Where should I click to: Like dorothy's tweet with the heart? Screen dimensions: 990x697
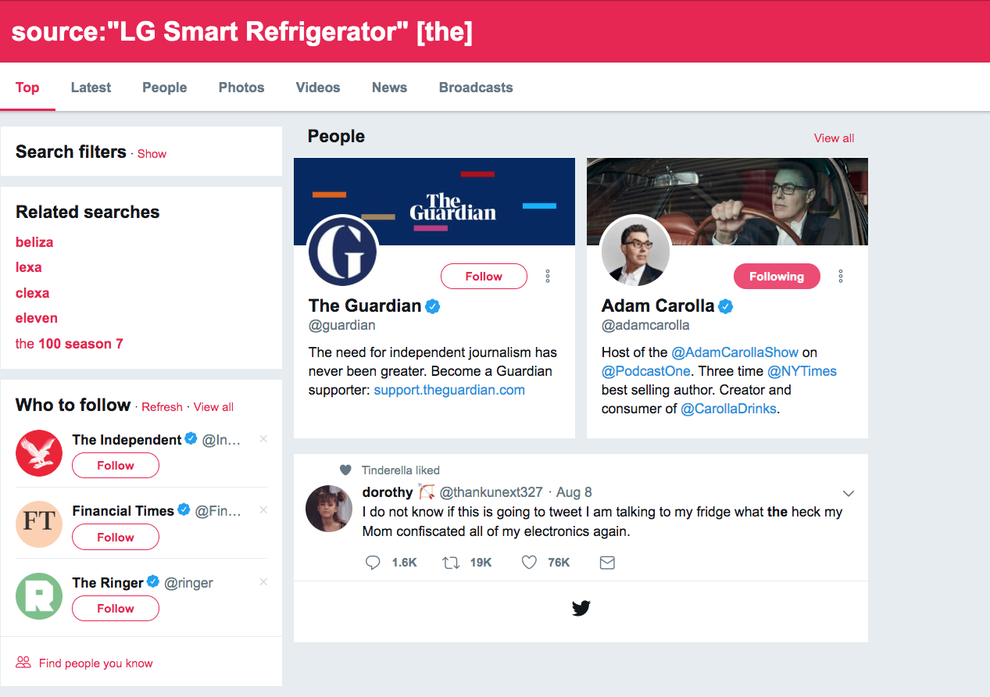click(x=528, y=562)
